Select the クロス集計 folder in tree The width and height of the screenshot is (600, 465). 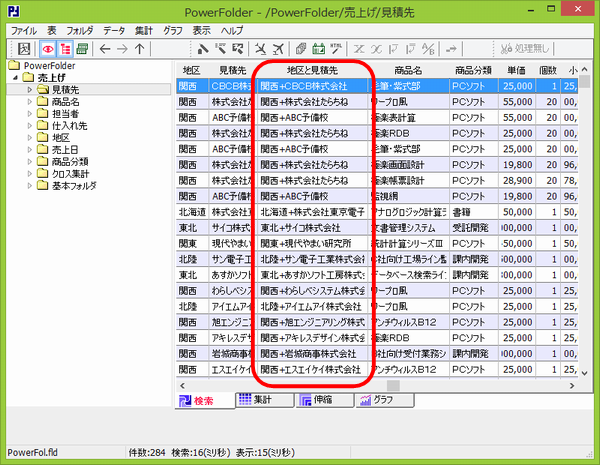coord(70,174)
